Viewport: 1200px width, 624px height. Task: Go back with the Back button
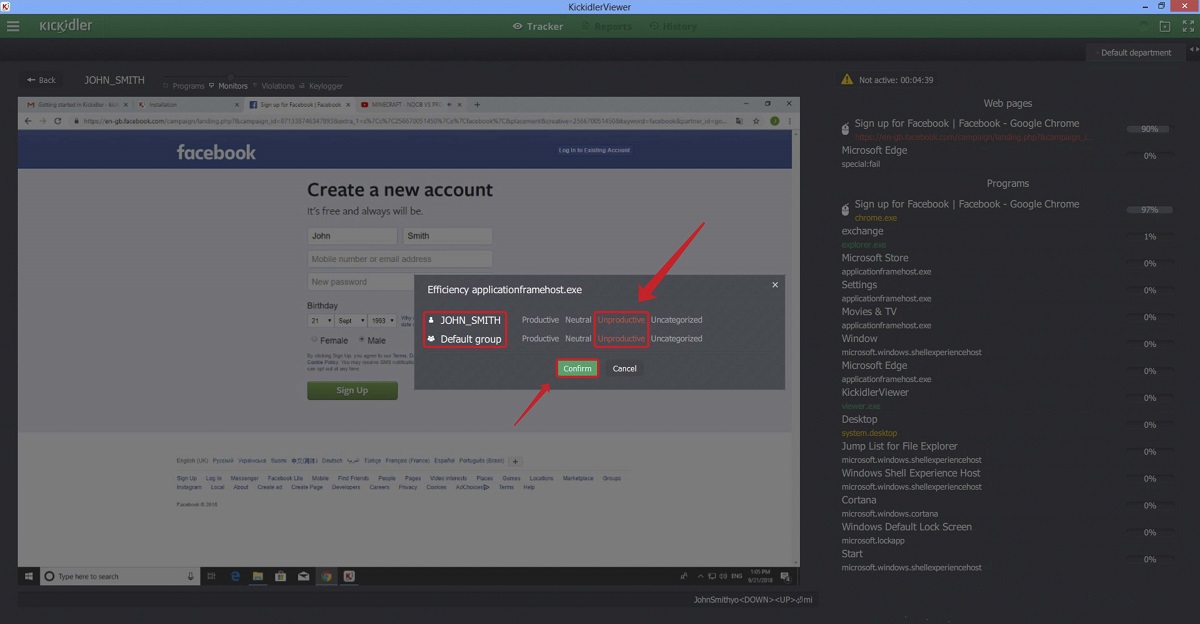click(x=42, y=80)
